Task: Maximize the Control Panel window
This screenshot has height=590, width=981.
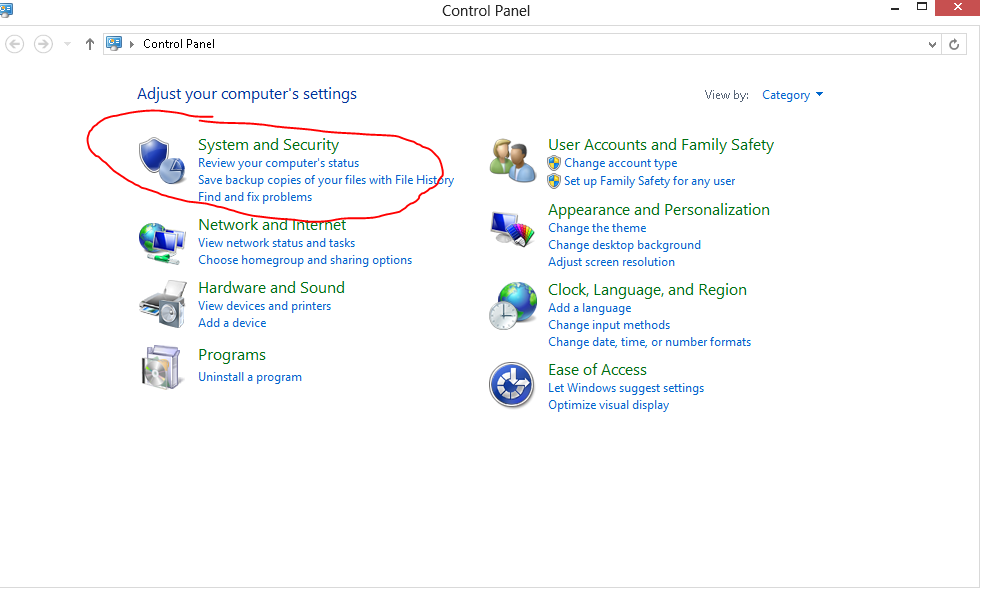Action: pyautogui.click(x=922, y=8)
